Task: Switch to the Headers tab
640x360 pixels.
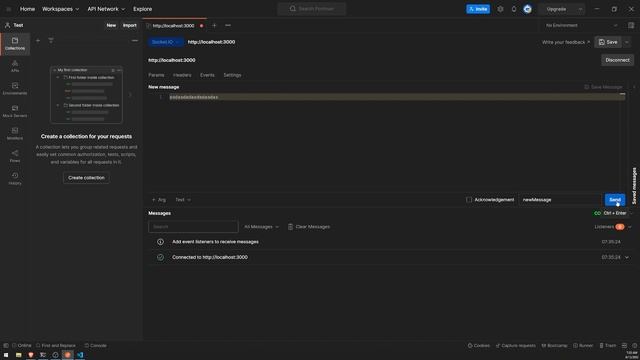Action: 182,75
